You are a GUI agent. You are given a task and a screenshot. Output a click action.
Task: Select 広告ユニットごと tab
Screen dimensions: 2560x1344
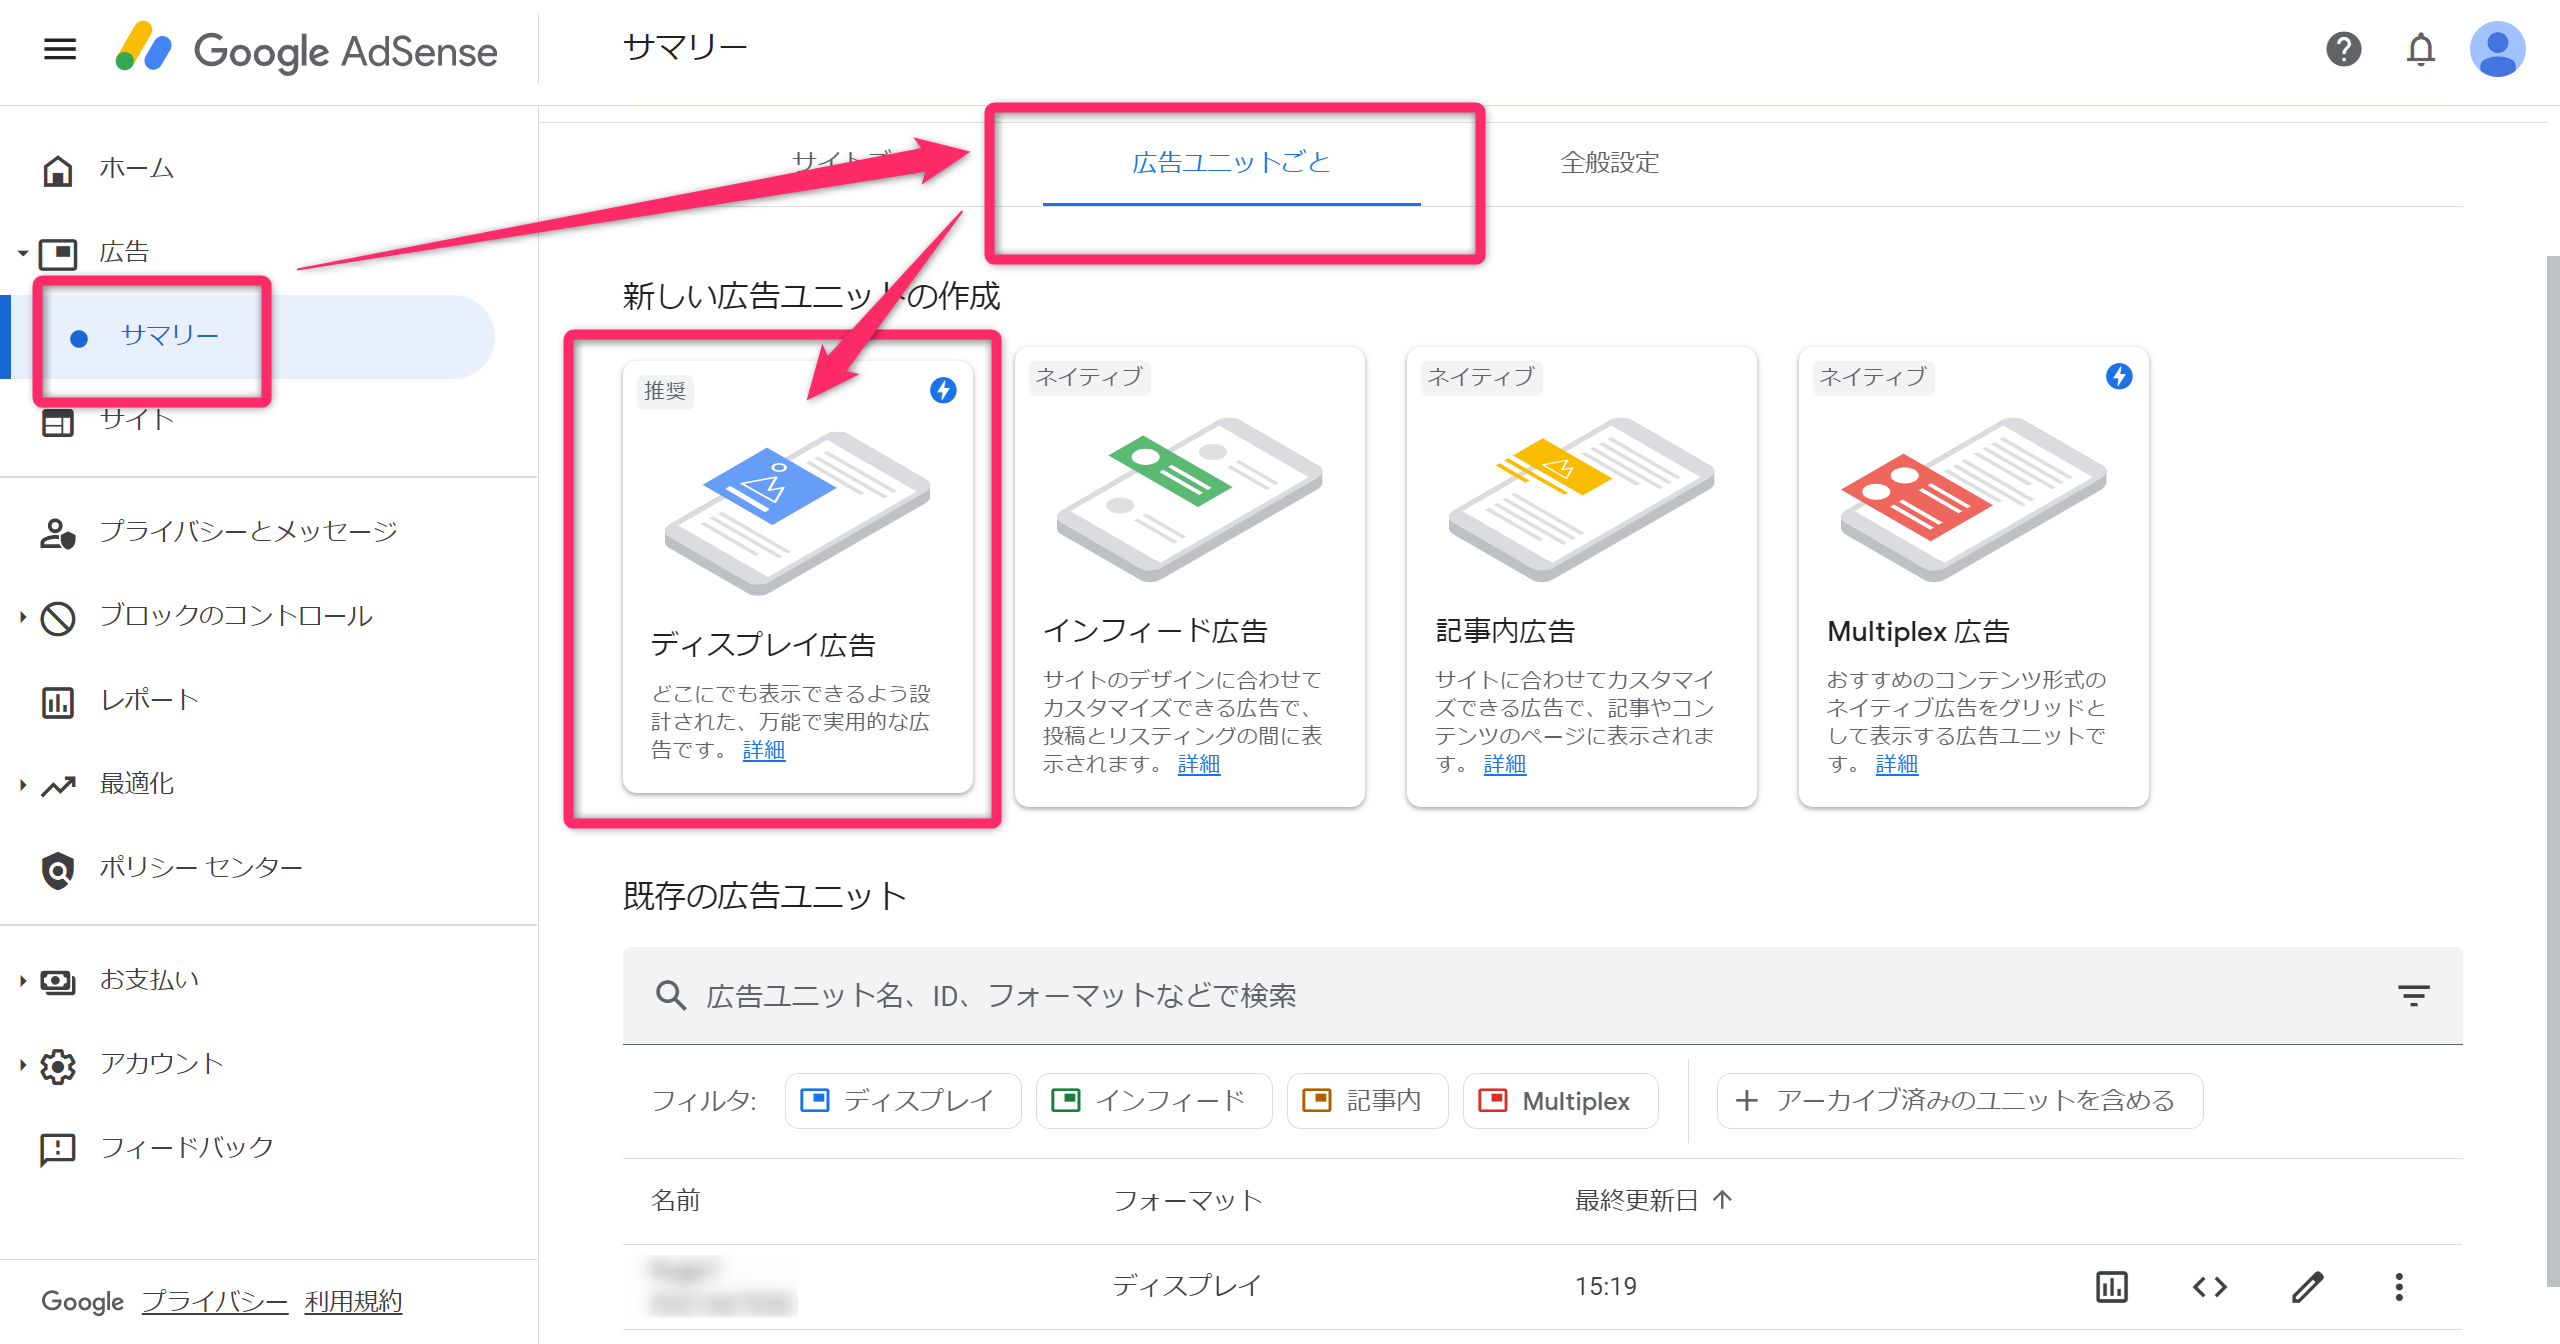click(x=1230, y=163)
